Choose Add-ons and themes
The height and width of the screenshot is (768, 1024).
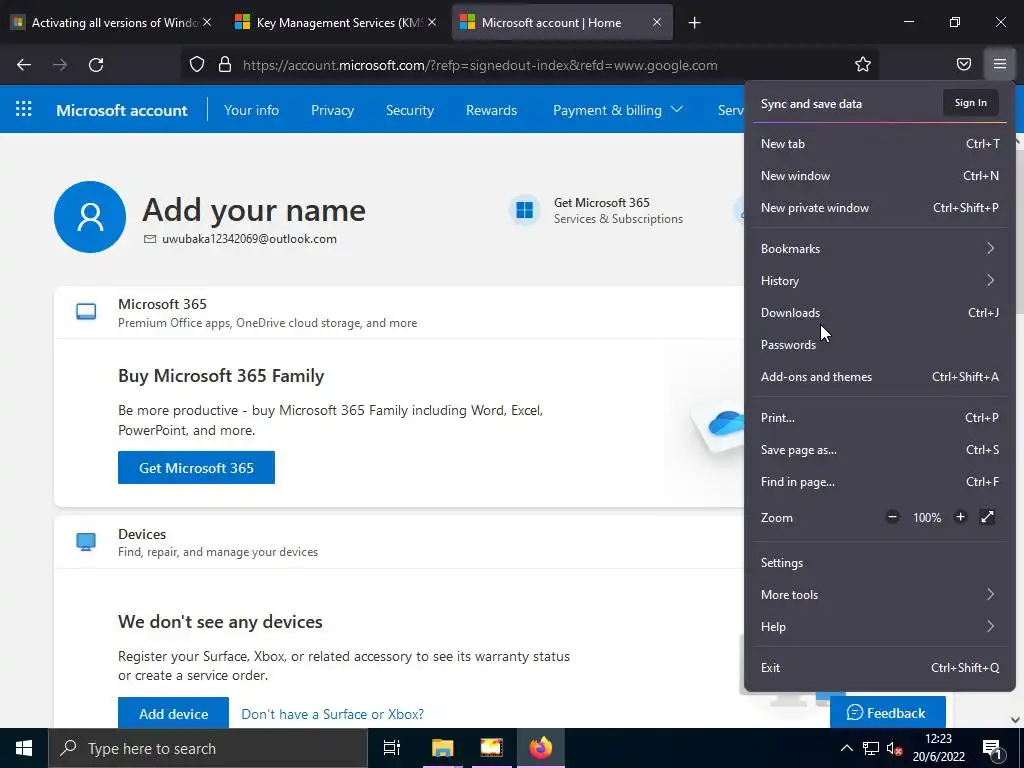point(880,376)
